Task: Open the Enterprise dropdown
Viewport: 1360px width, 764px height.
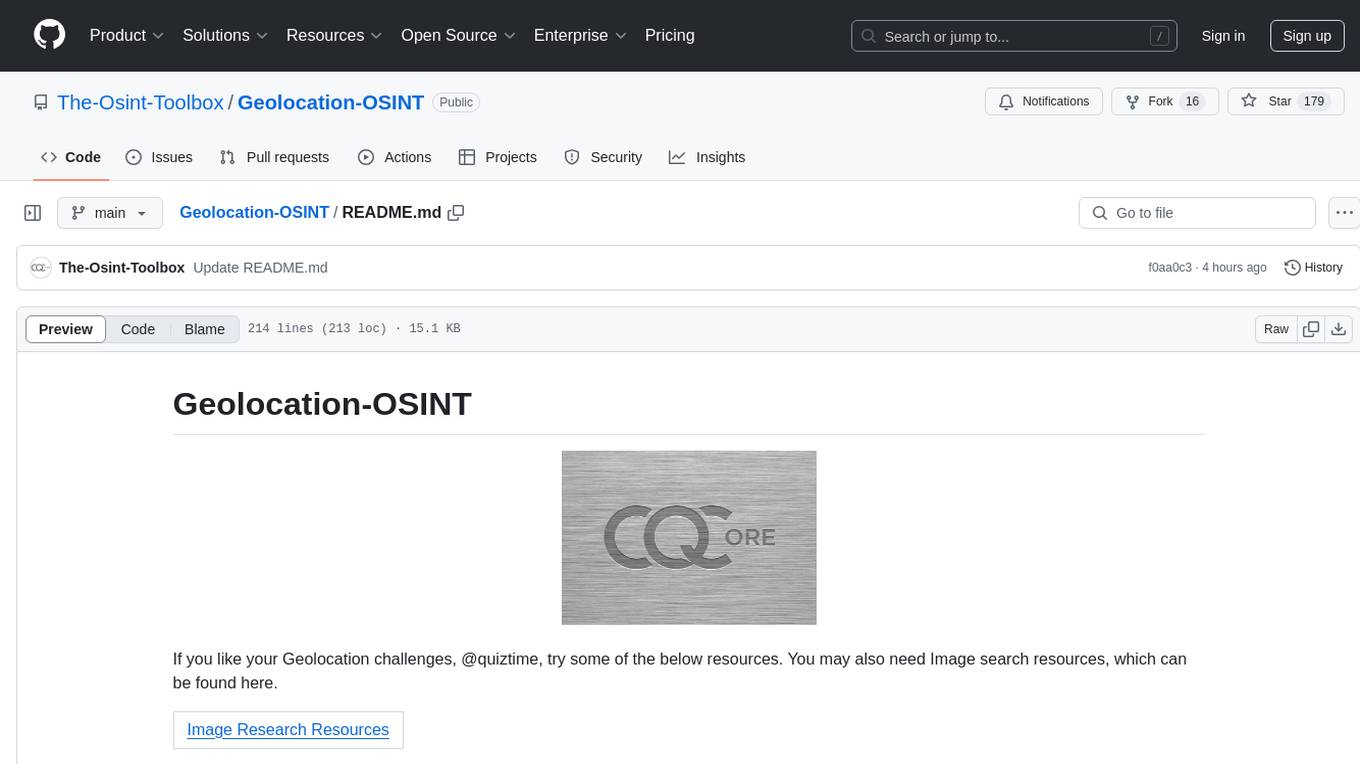Action: coord(580,35)
